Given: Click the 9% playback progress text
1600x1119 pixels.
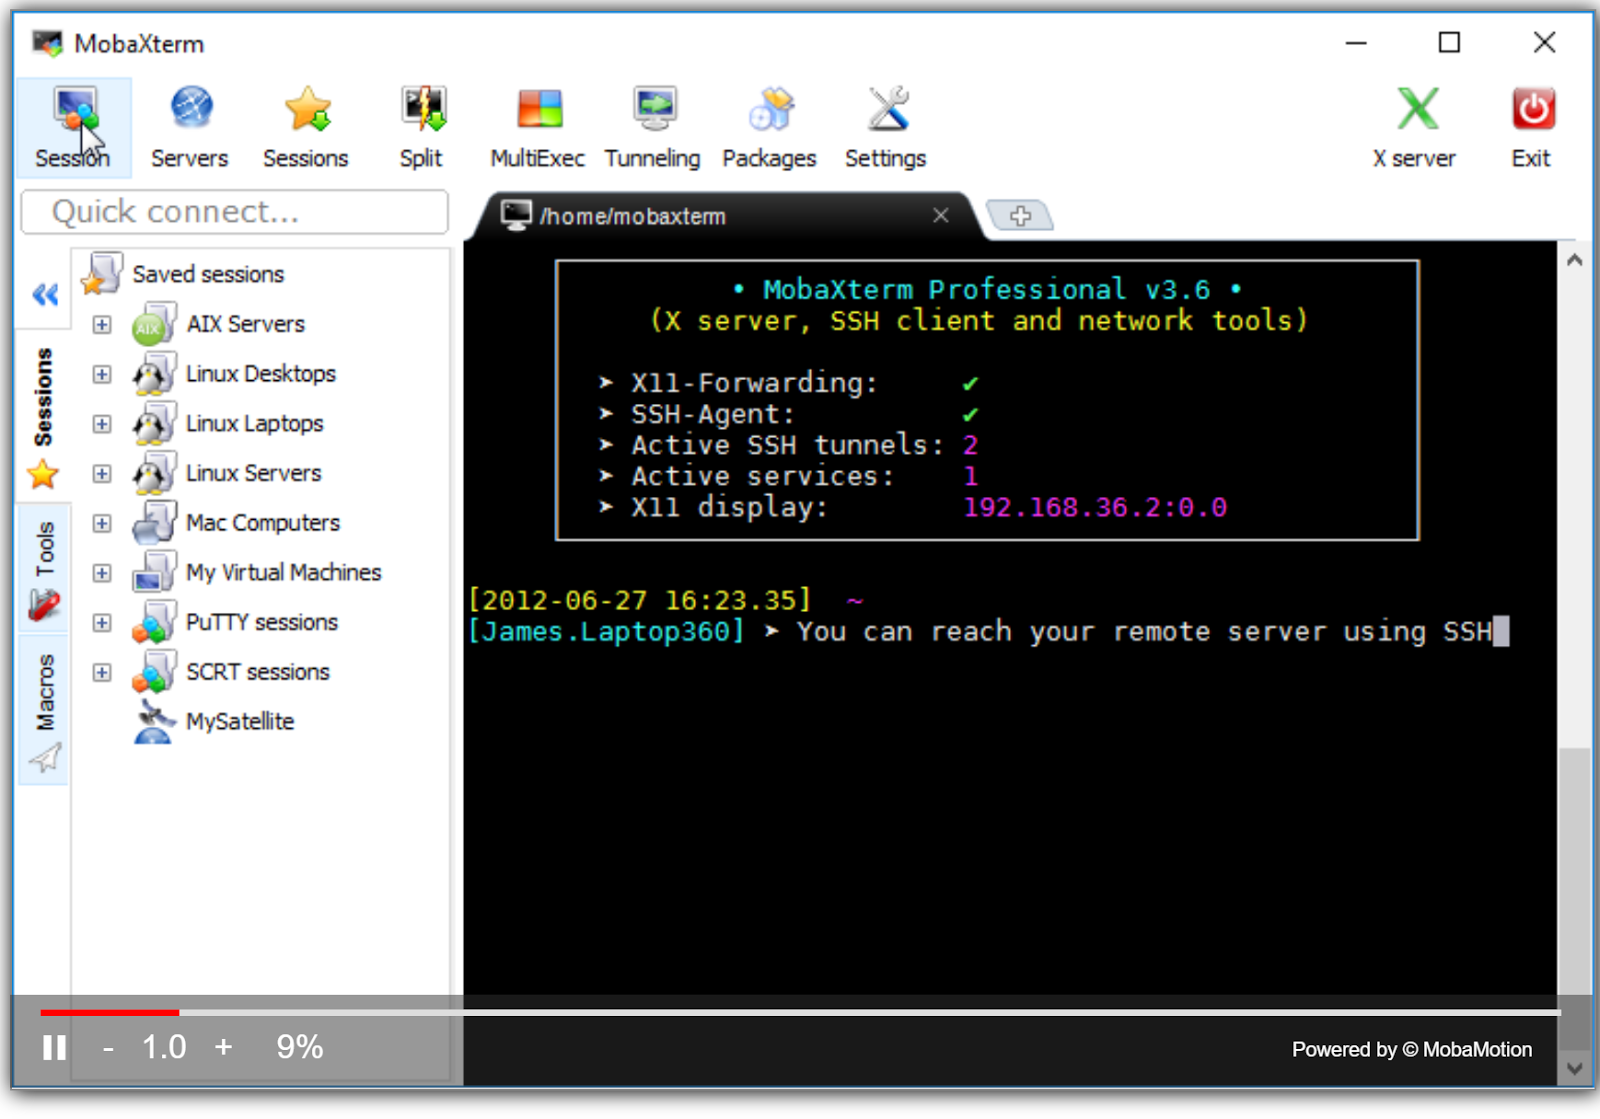Looking at the screenshot, I should (x=300, y=1047).
